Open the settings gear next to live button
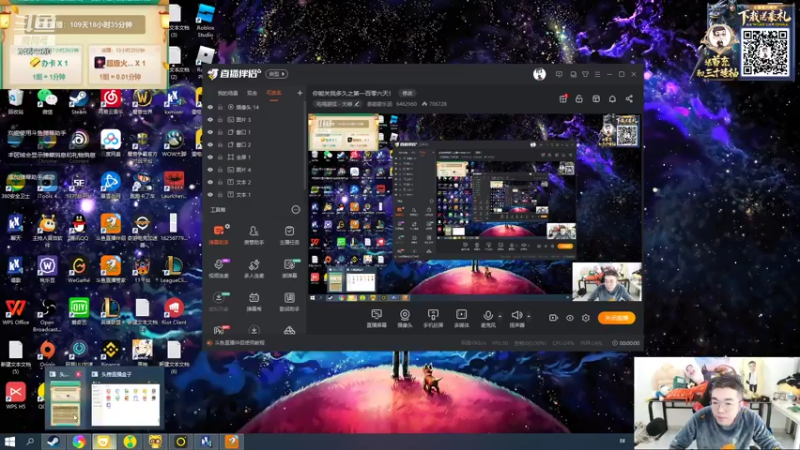The width and height of the screenshot is (800, 450). pos(586,318)
